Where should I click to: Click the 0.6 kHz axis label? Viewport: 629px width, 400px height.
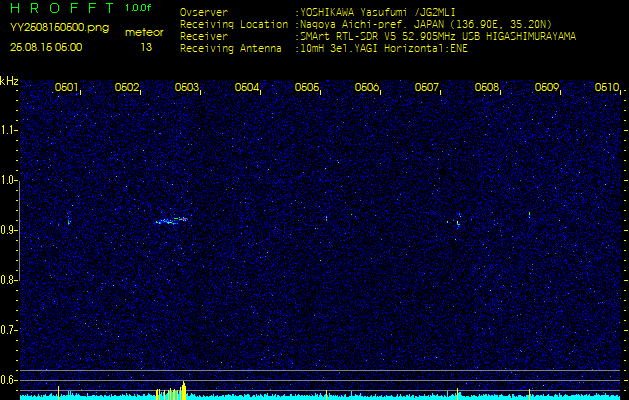[x=8, y=380]
